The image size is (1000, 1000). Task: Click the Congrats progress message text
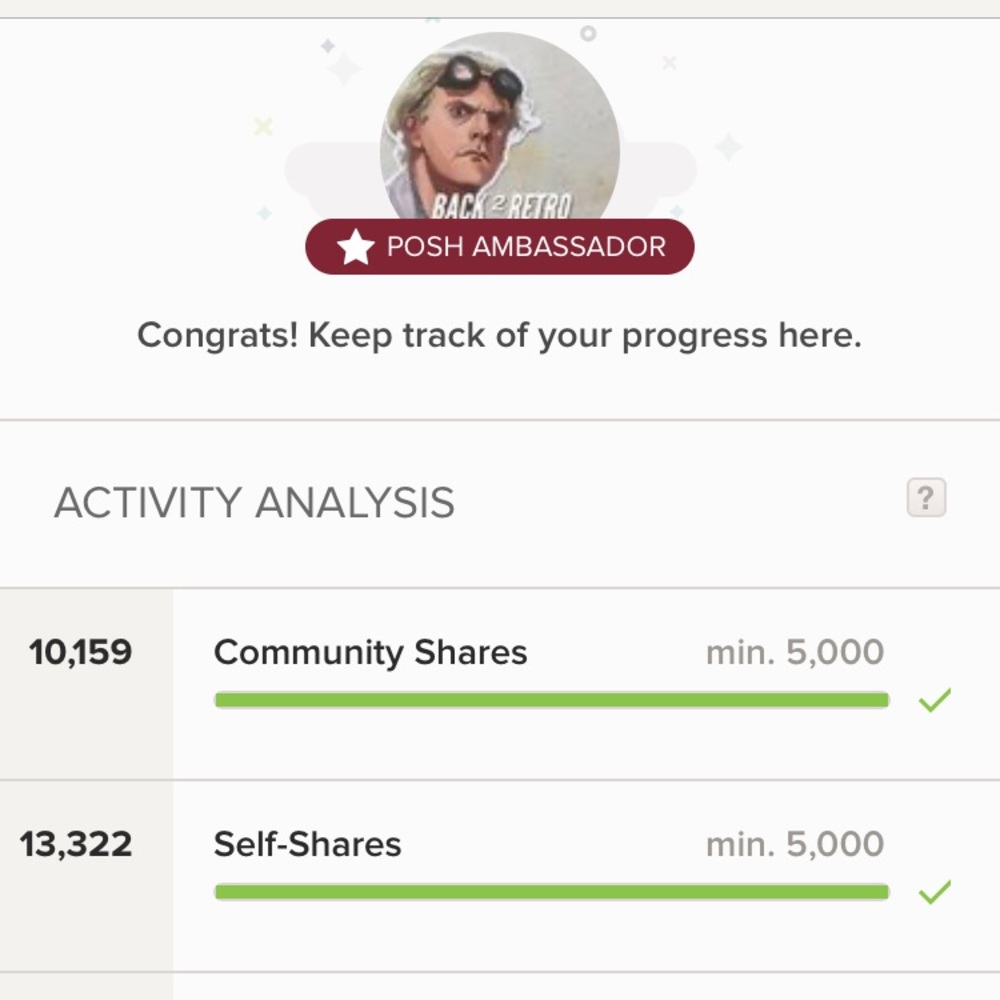click(499, 336)
